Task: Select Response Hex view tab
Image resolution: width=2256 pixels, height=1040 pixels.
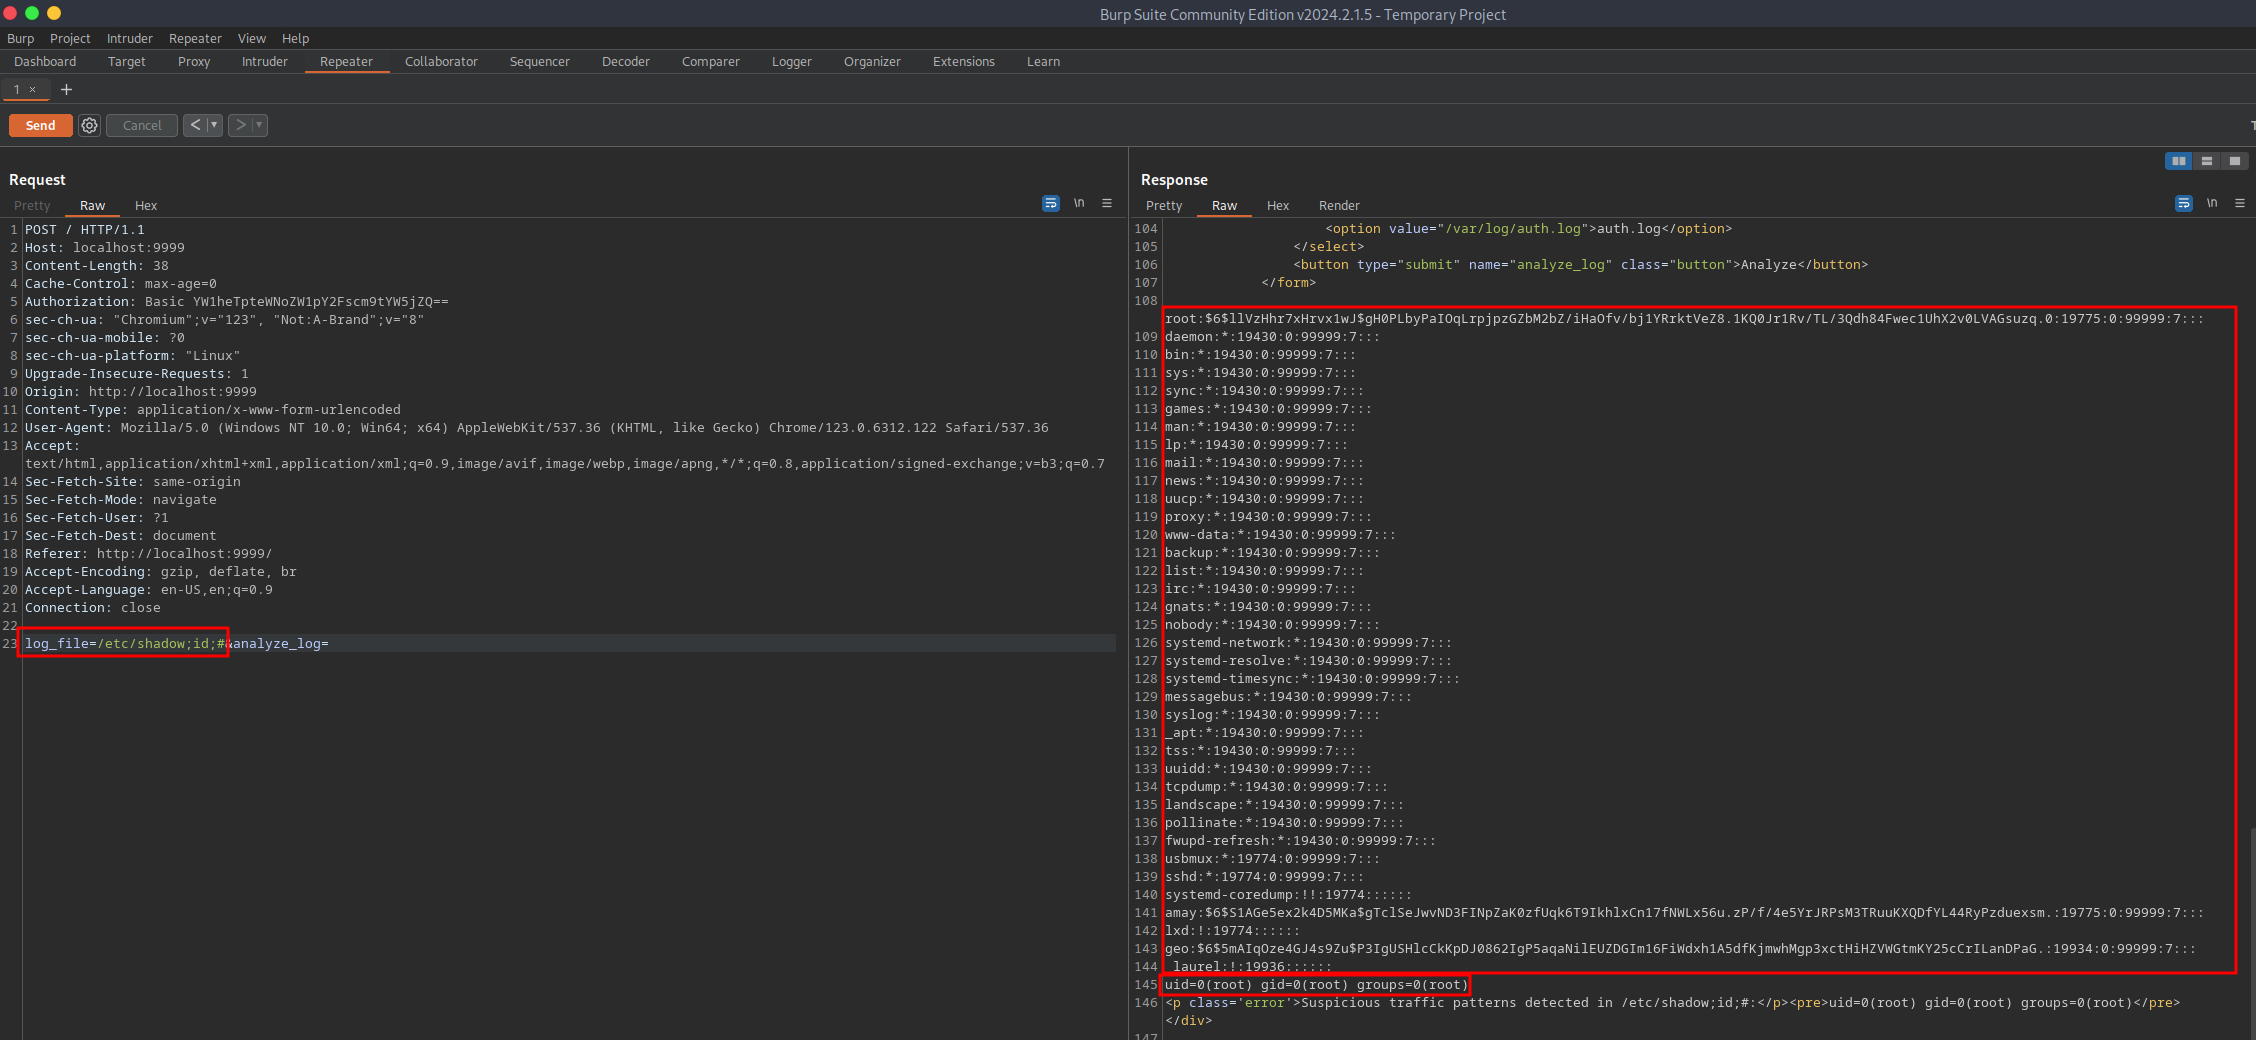Action: point(1278,205)
